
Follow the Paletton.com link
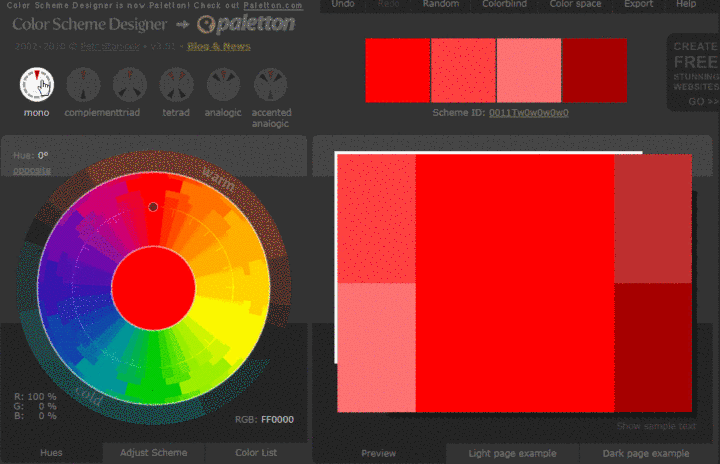pos(273,6)
